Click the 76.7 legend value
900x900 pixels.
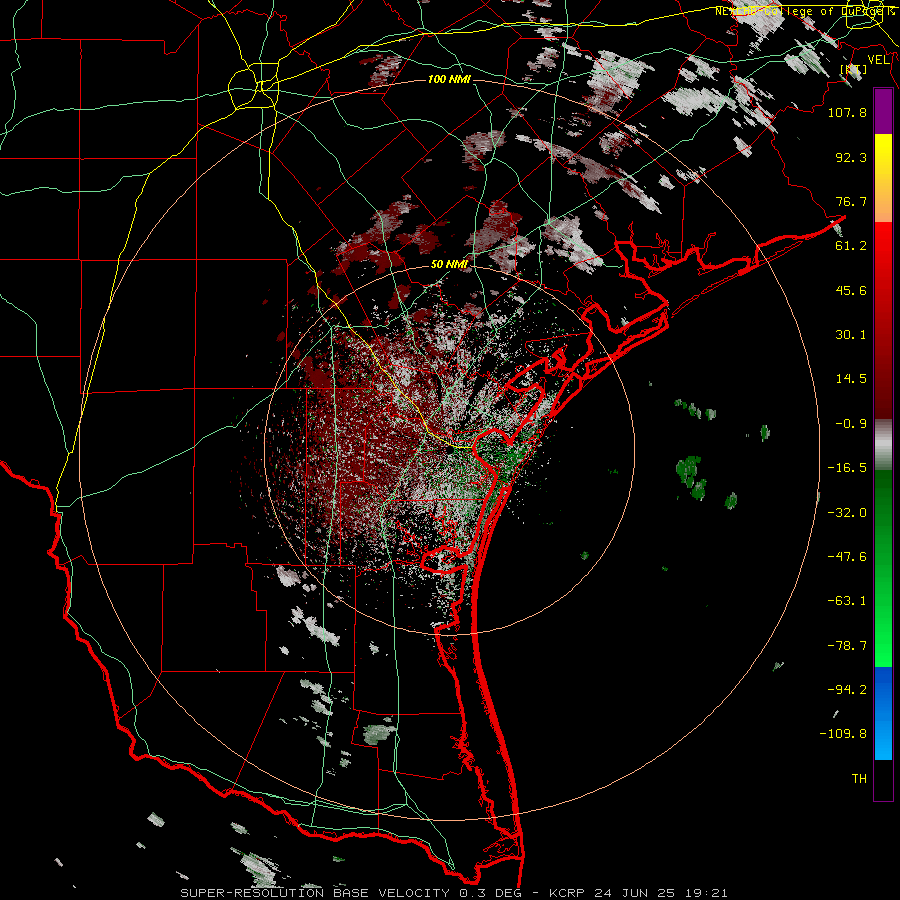click(851, 201)
